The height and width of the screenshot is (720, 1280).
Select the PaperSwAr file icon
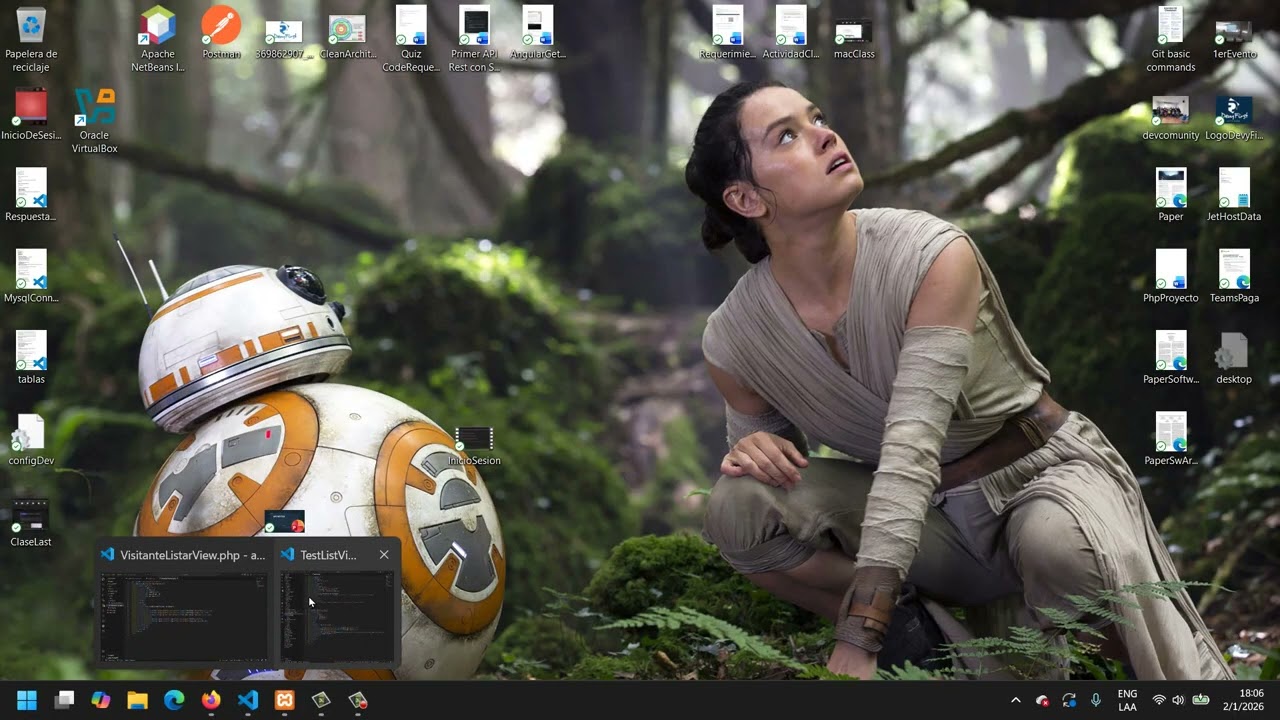[1171, 440]
